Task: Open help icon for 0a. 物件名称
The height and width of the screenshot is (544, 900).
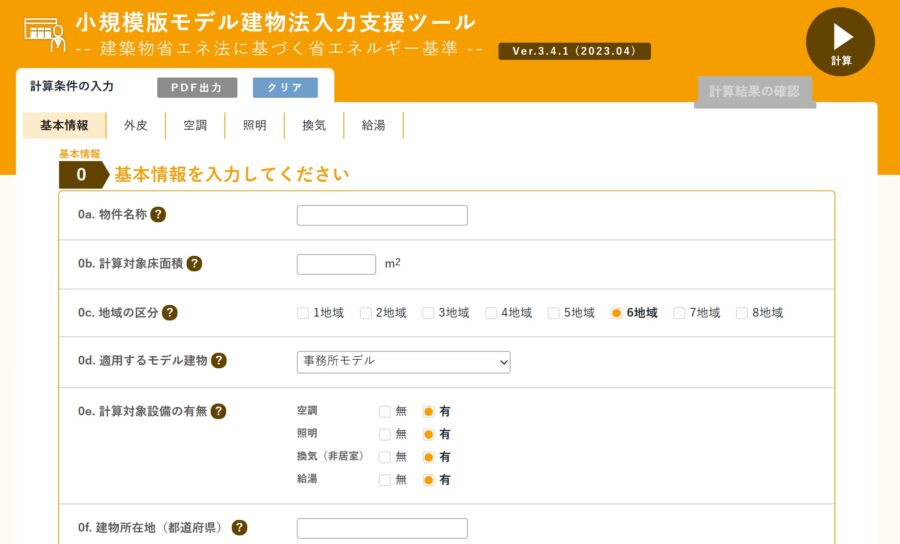Action: tap(158, 215)
